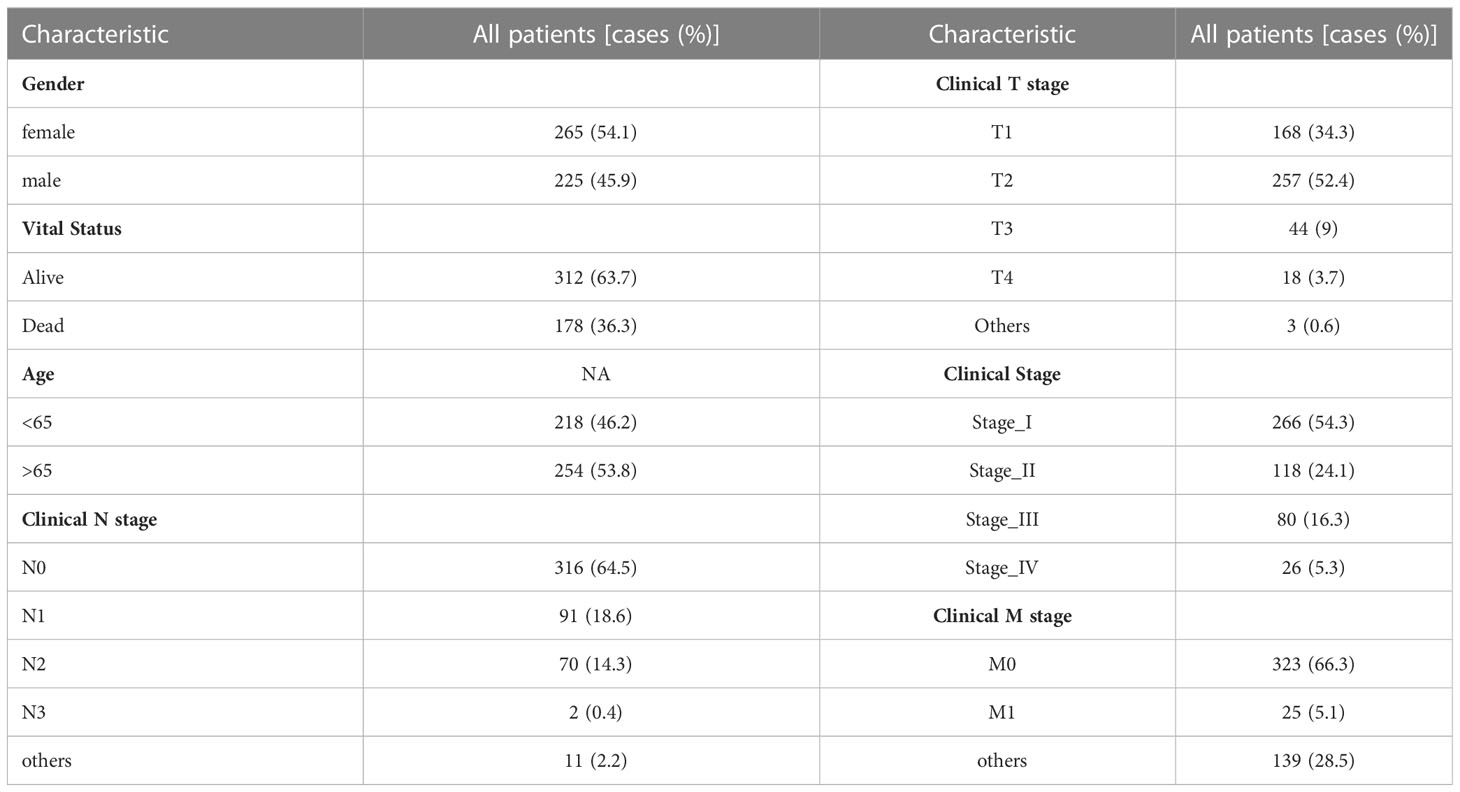Select the Alive value 312 (63.7)
The height and width of the screenshot is (792, 1460).
point(591,277)
